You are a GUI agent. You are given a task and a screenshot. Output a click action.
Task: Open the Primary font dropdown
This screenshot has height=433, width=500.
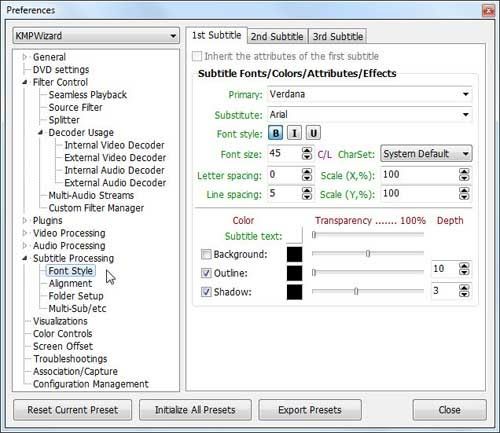[466, 94]
